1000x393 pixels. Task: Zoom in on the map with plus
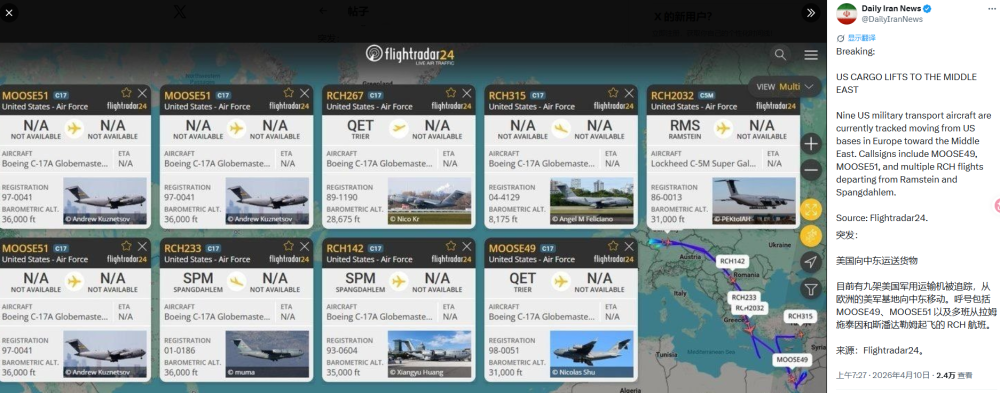click(811, 144)
